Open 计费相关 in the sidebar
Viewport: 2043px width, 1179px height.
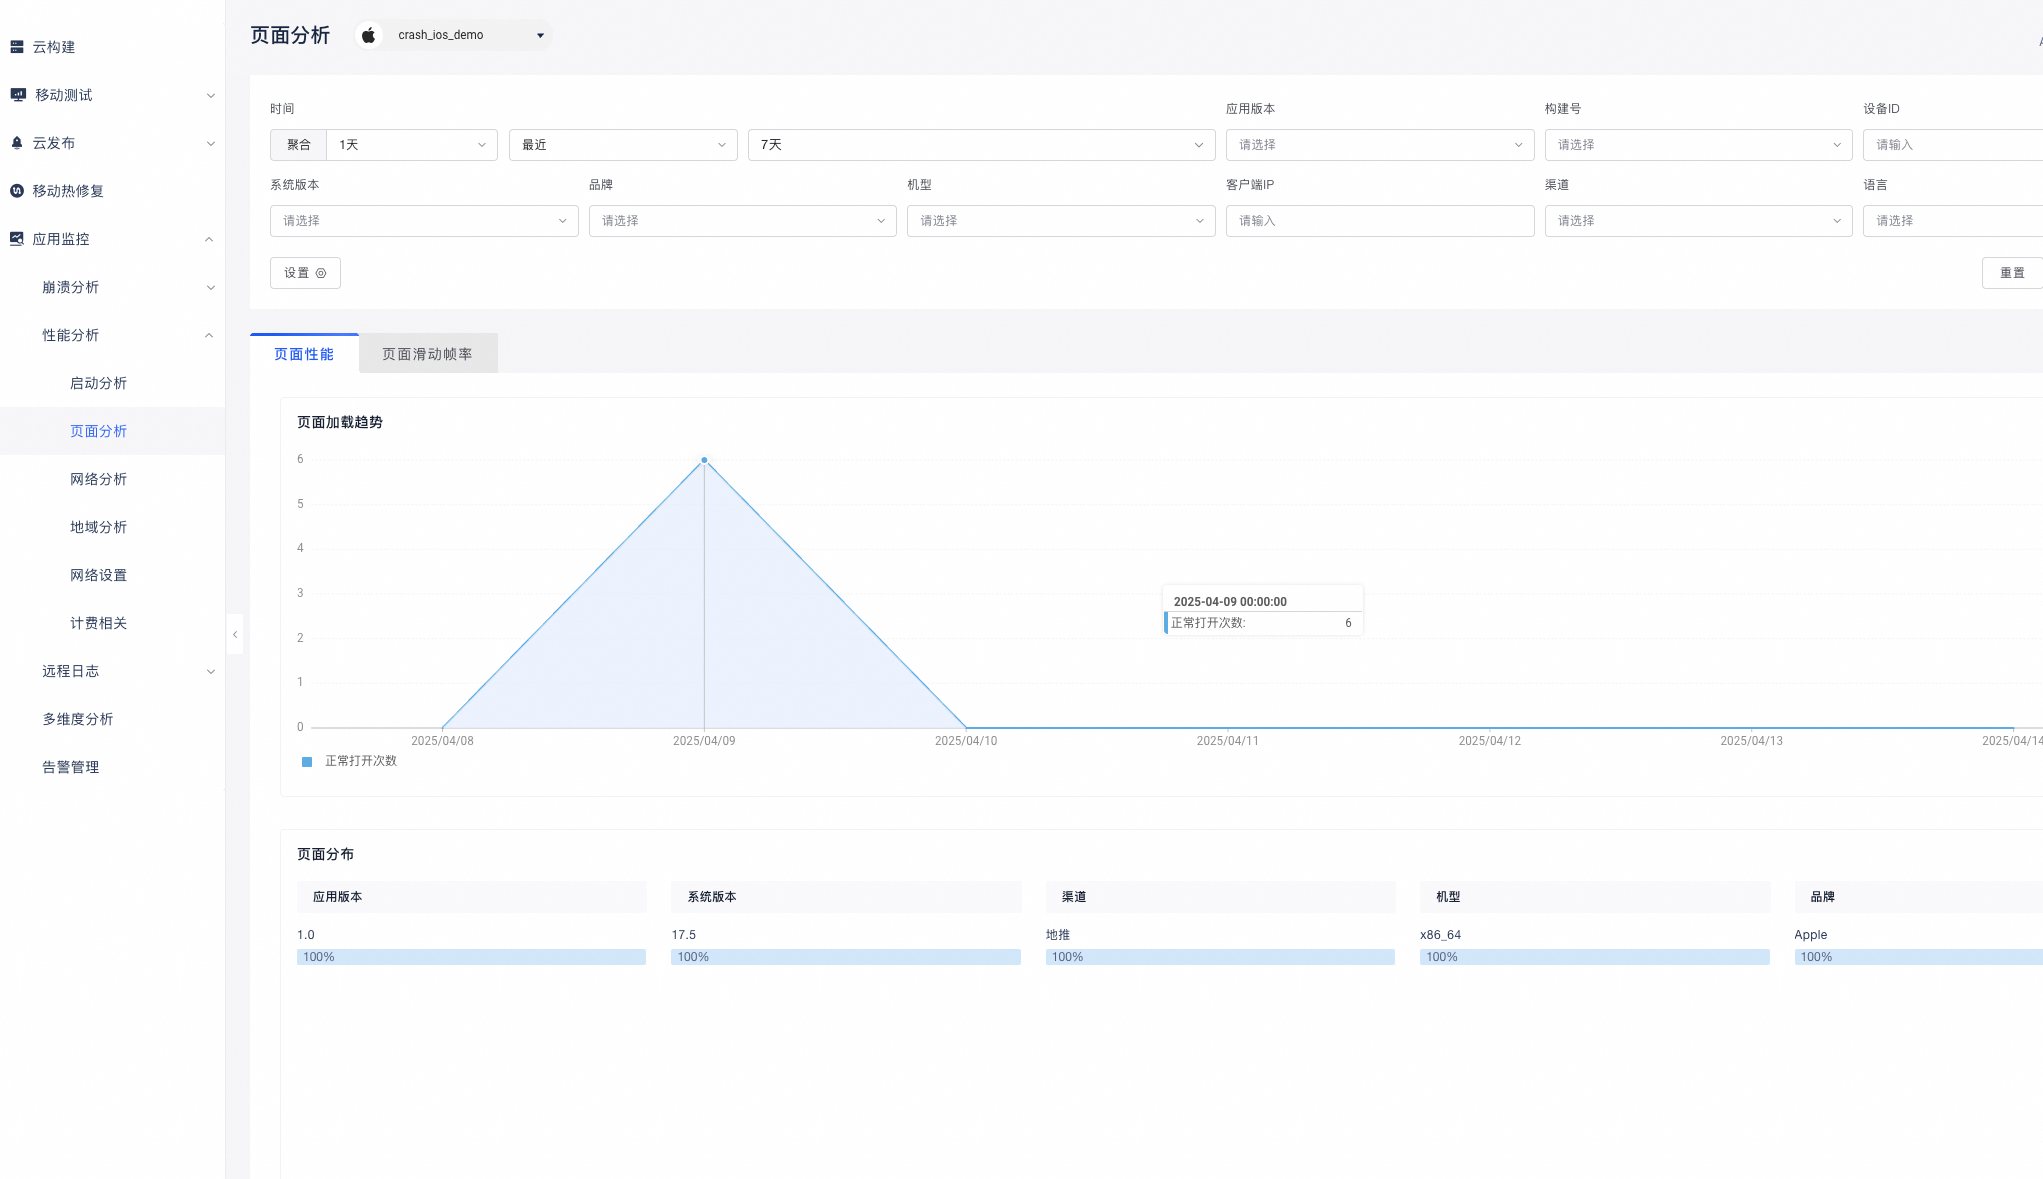coord(98,623)
